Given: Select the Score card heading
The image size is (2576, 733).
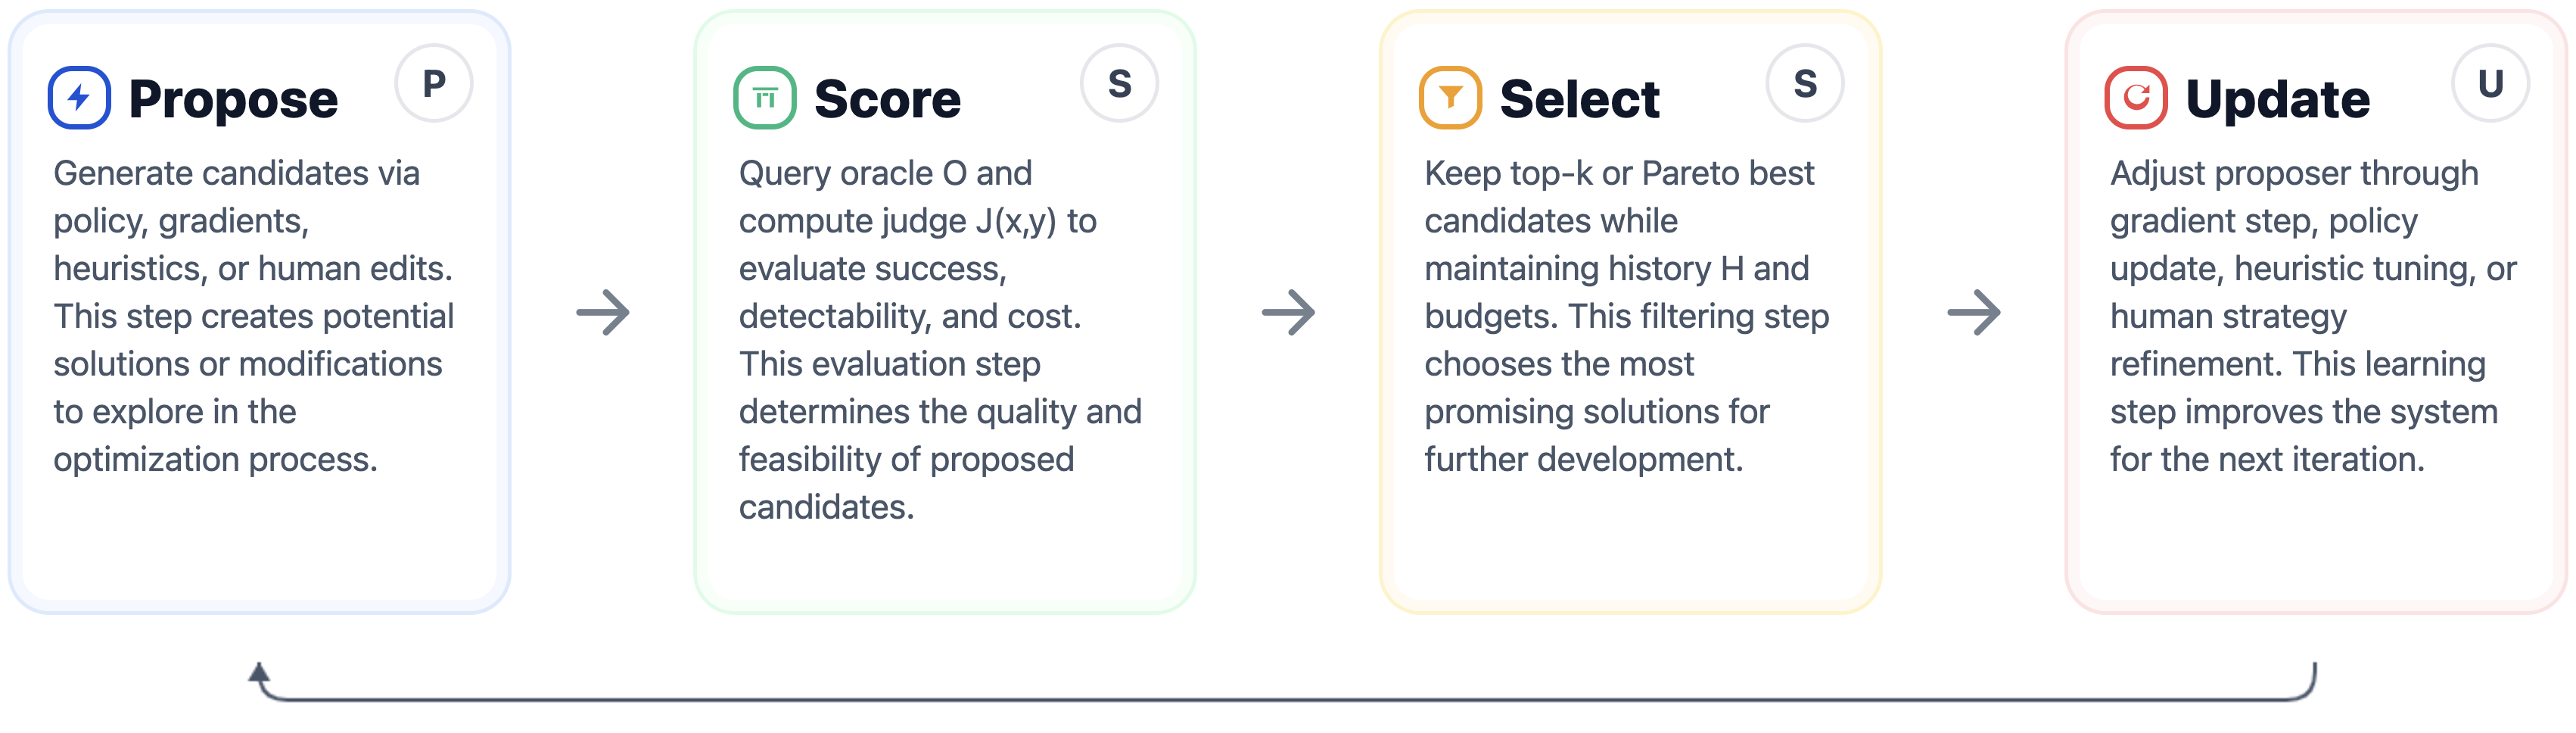Looking at the screenshot, I should click(x=887, y=99).
